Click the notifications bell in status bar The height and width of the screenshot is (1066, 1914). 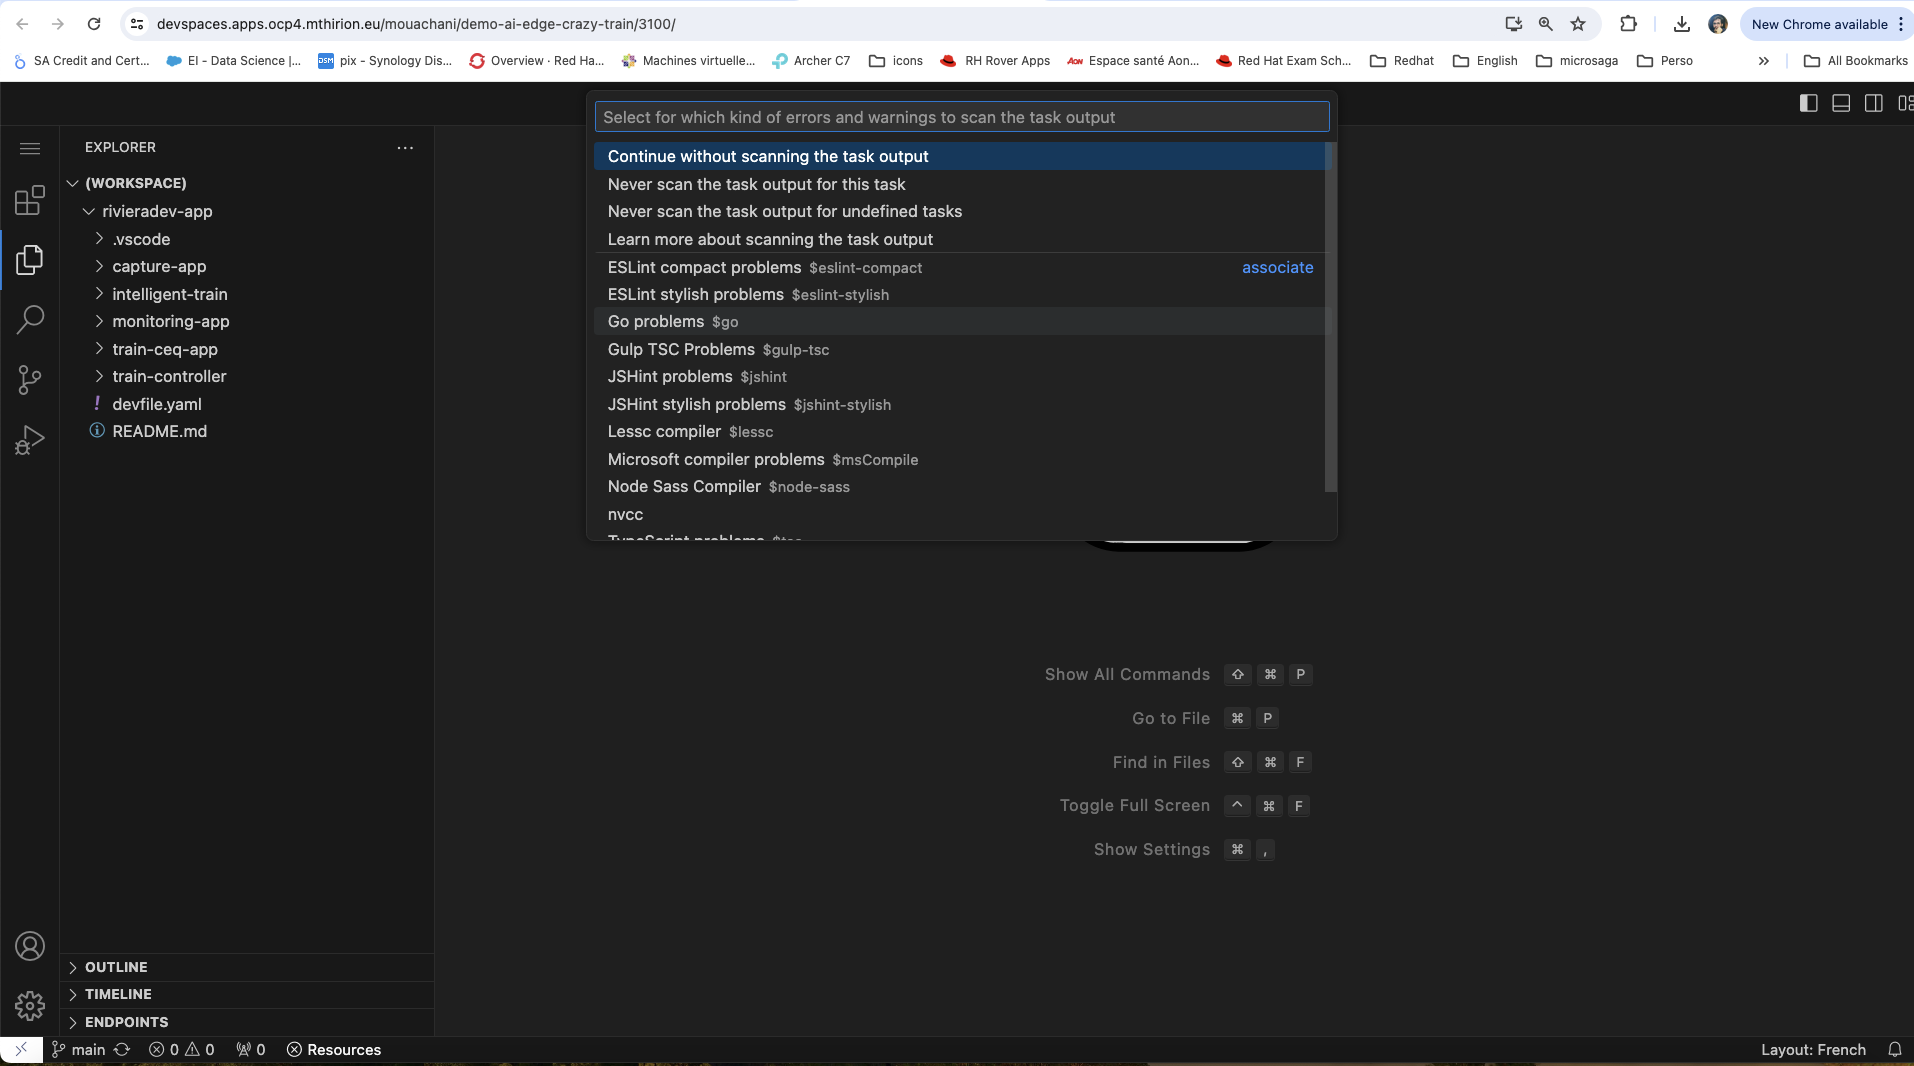point(1894,1049)
